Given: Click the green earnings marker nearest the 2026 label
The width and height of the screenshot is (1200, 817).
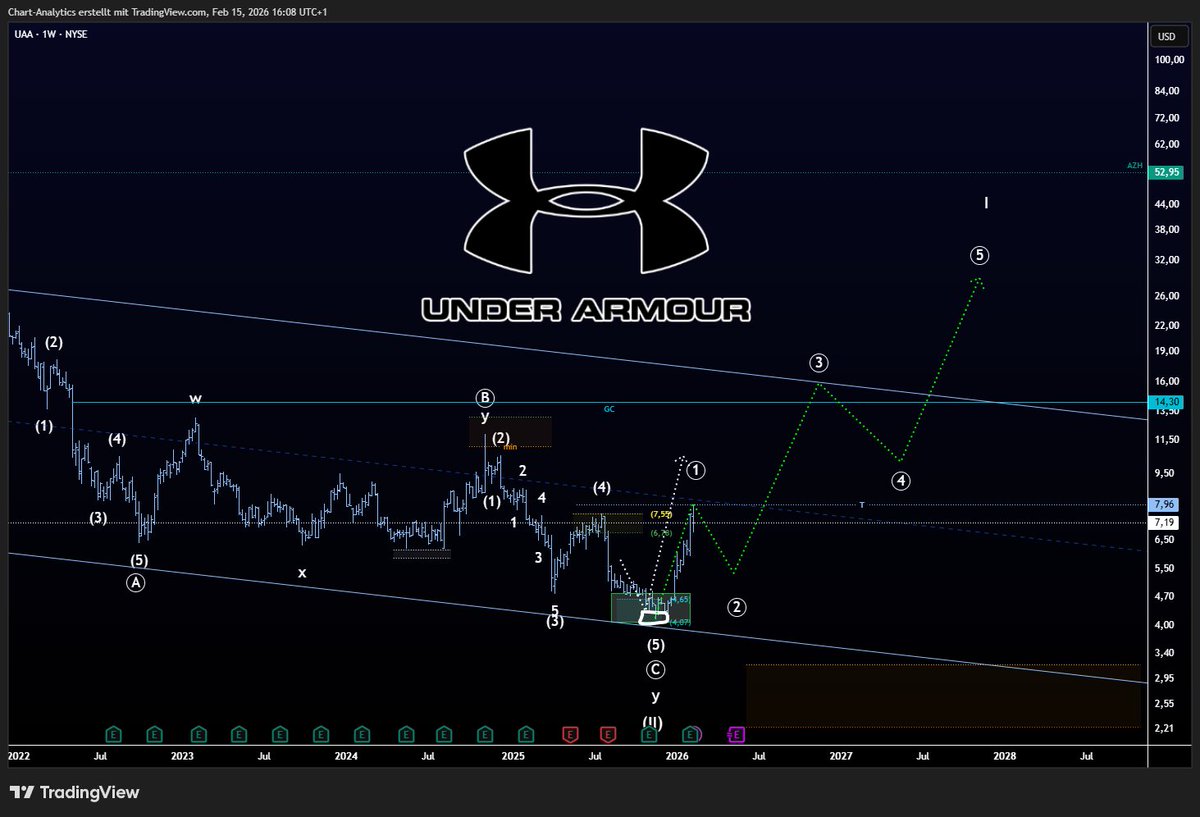Looking at the screenshot, I should coord(690,734).
